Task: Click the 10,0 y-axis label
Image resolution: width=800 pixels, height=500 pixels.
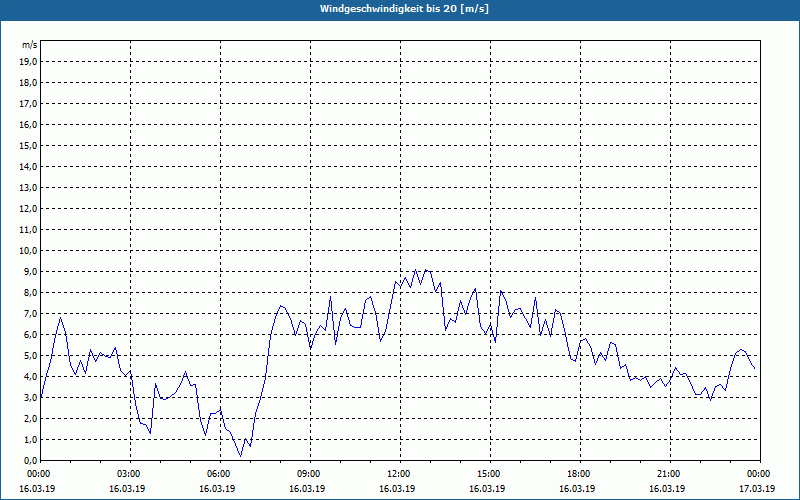Action: click(x=29, y=251)
